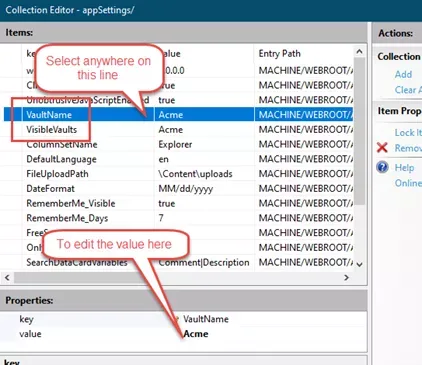Select the VaultName row

tap(179, 115)
